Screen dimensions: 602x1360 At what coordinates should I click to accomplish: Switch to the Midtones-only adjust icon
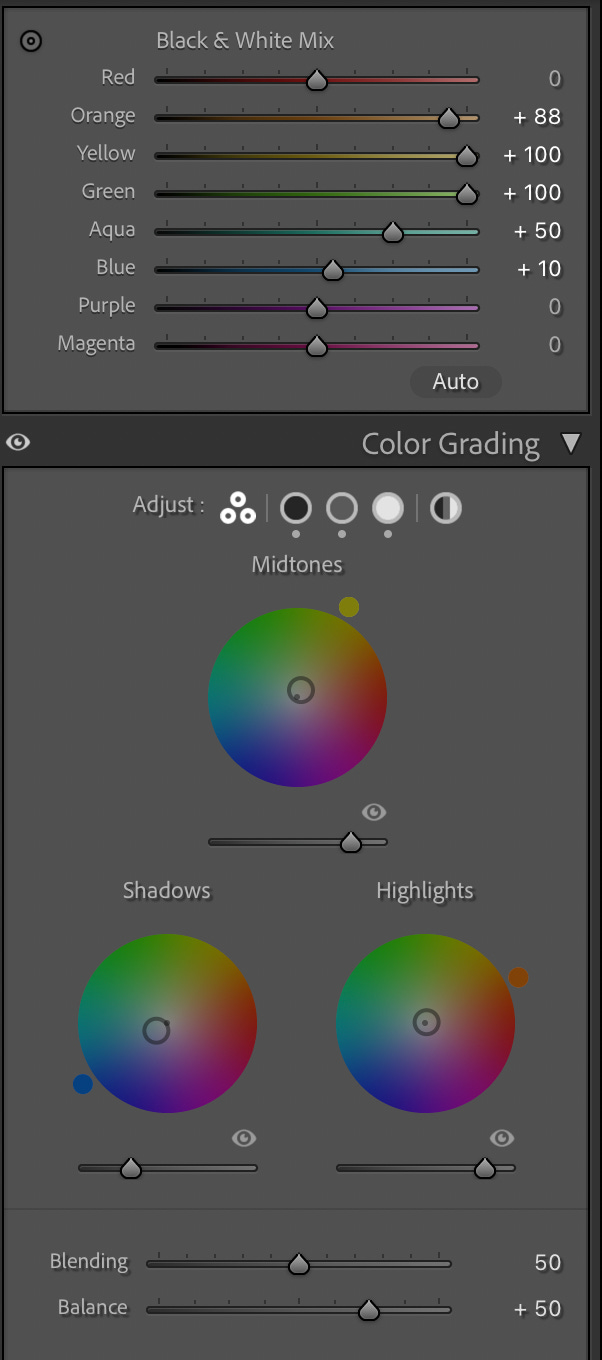pyautogui.click(x=342, y=508)
